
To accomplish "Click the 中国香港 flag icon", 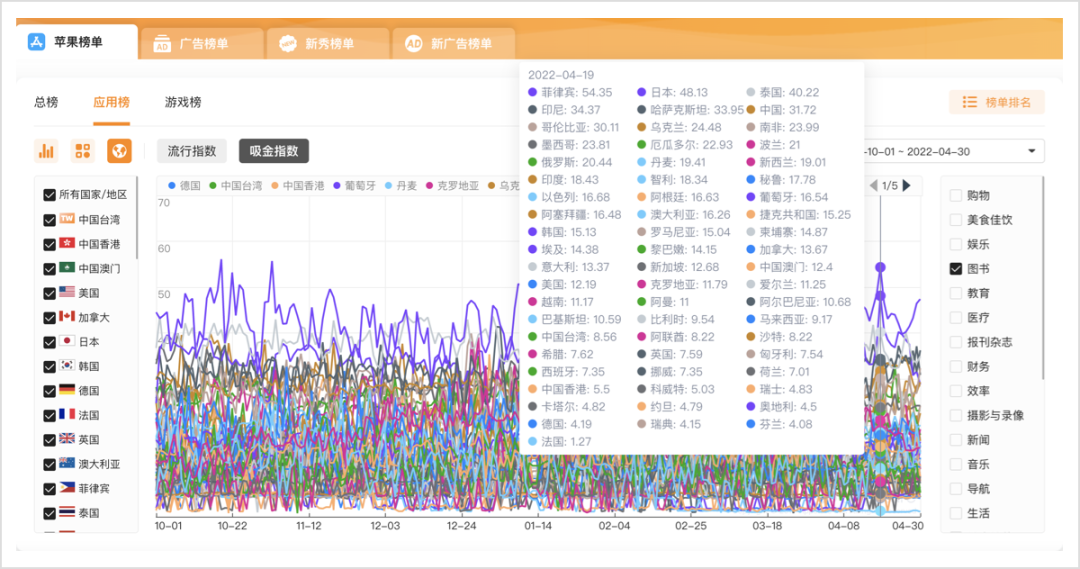I will pos(67,243).
